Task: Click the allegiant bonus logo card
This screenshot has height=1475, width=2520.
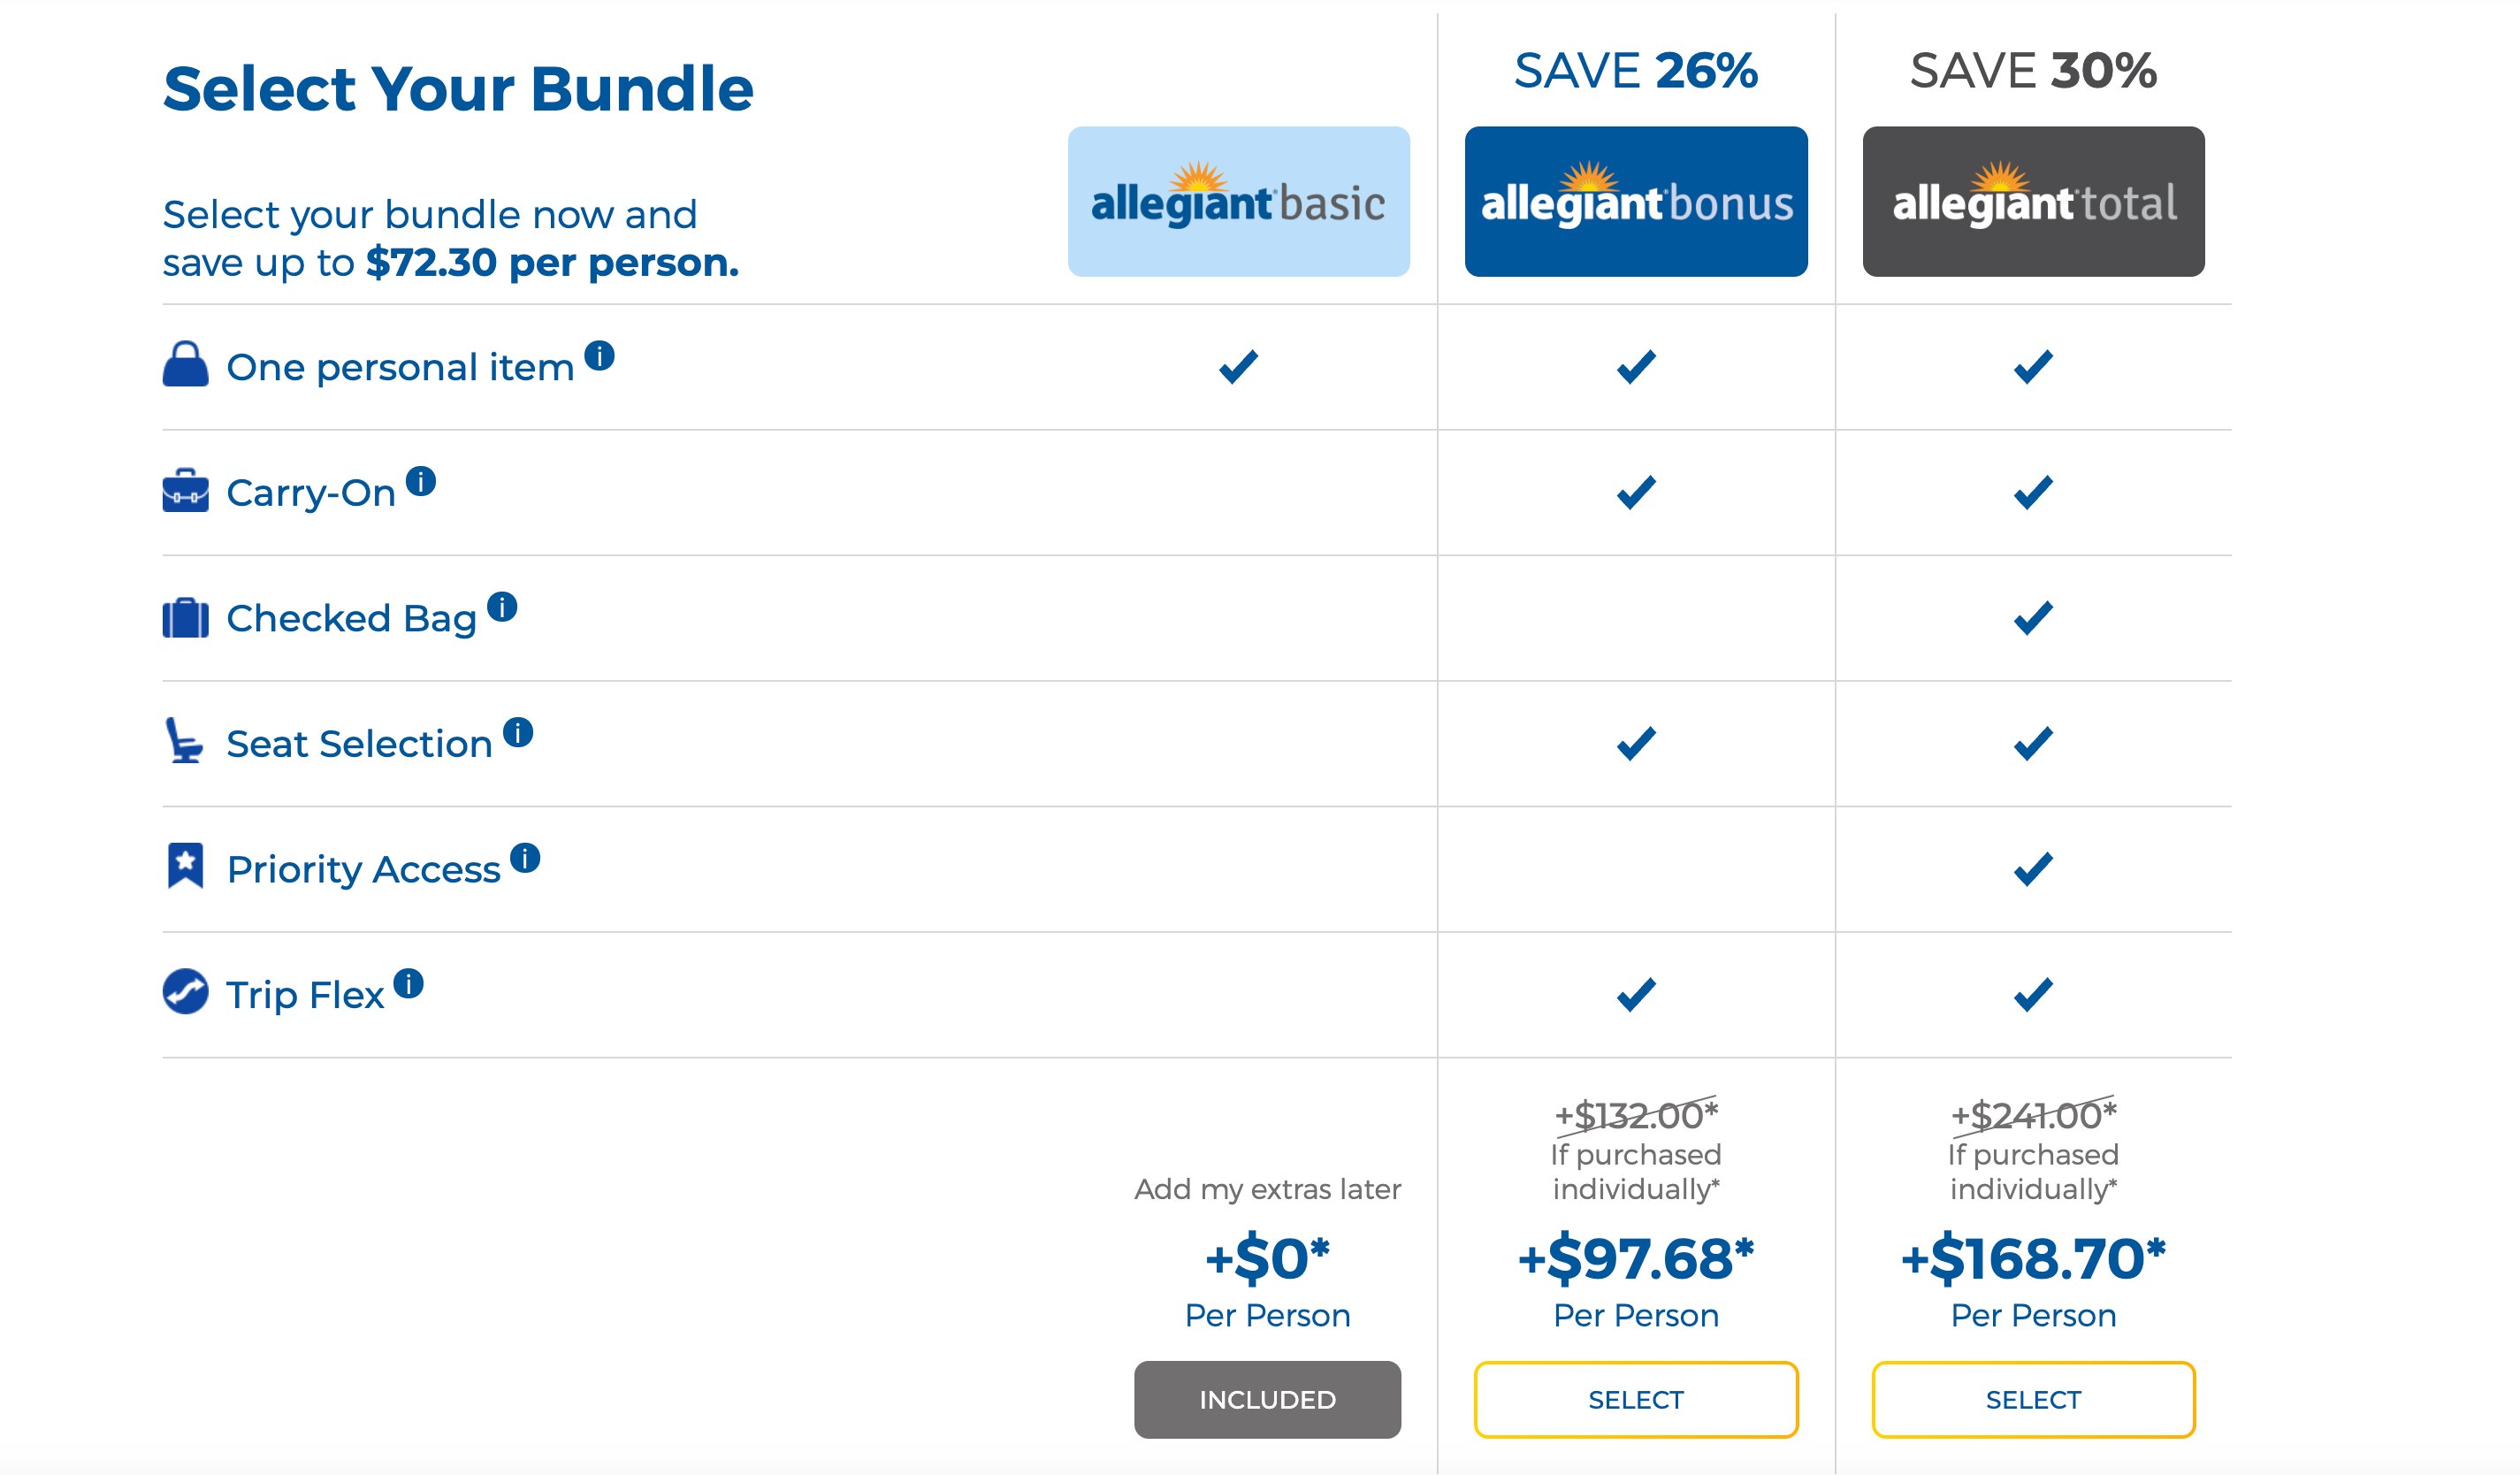Action: click(x=1636, y=202)
